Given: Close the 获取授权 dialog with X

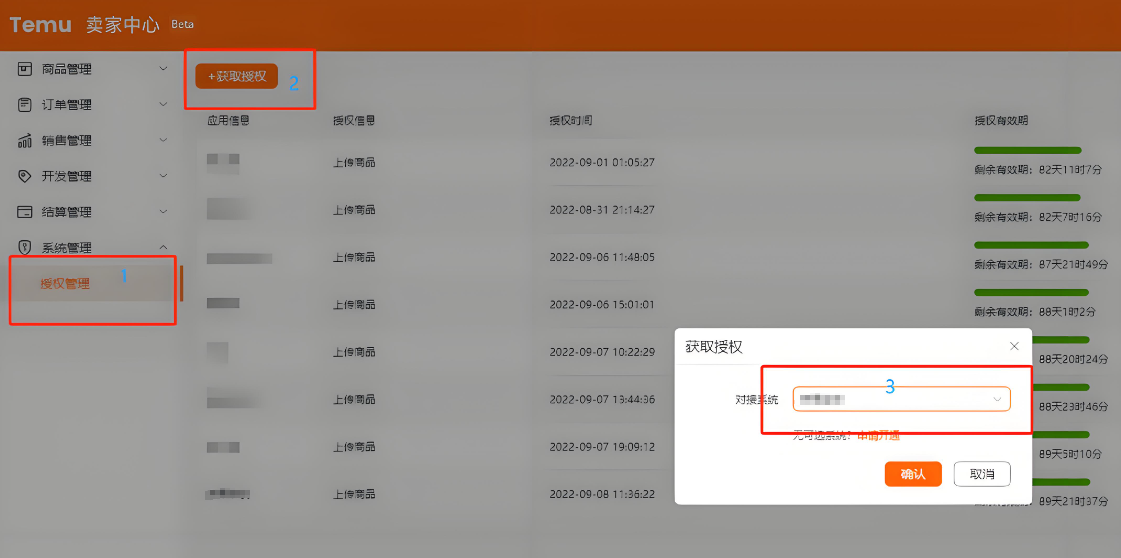Looking at the screenshot, I should pyautogui.click(x=1014, y=346).
